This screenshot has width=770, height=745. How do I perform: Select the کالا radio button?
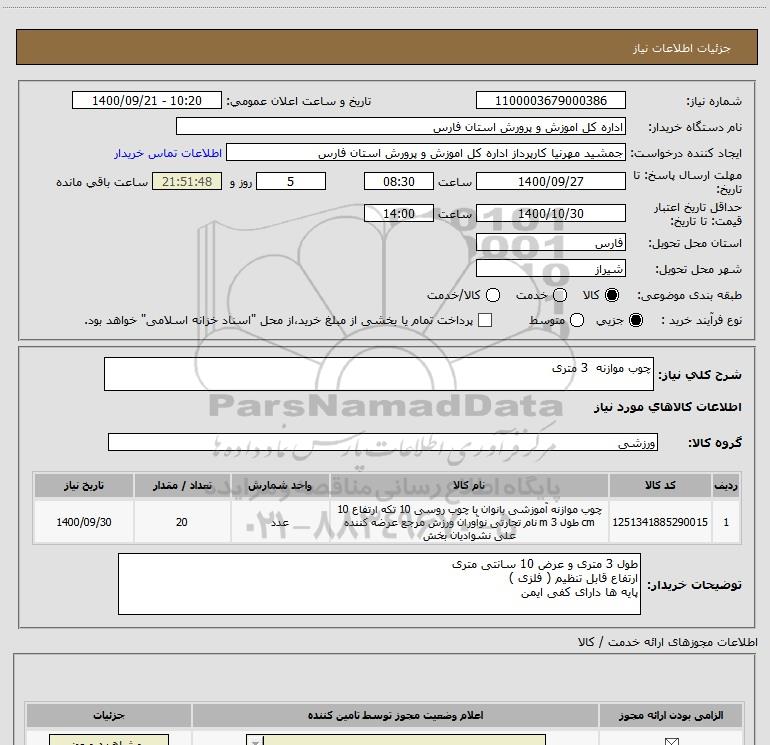[612, 295]
